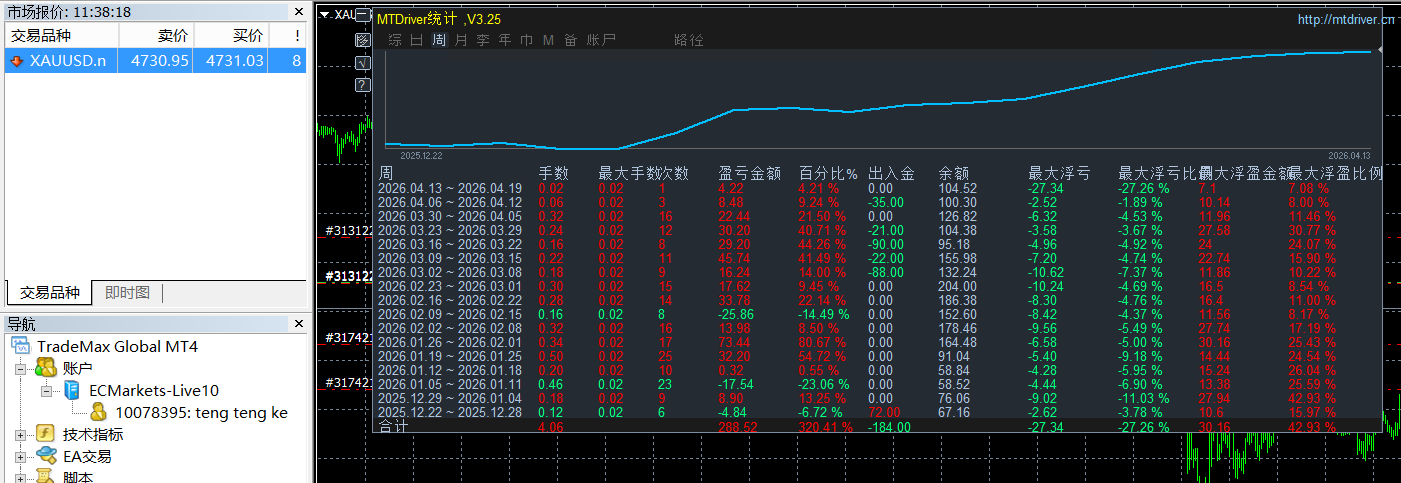Select the 币 currency tab in MTDriver

click(x=527, y=40)
